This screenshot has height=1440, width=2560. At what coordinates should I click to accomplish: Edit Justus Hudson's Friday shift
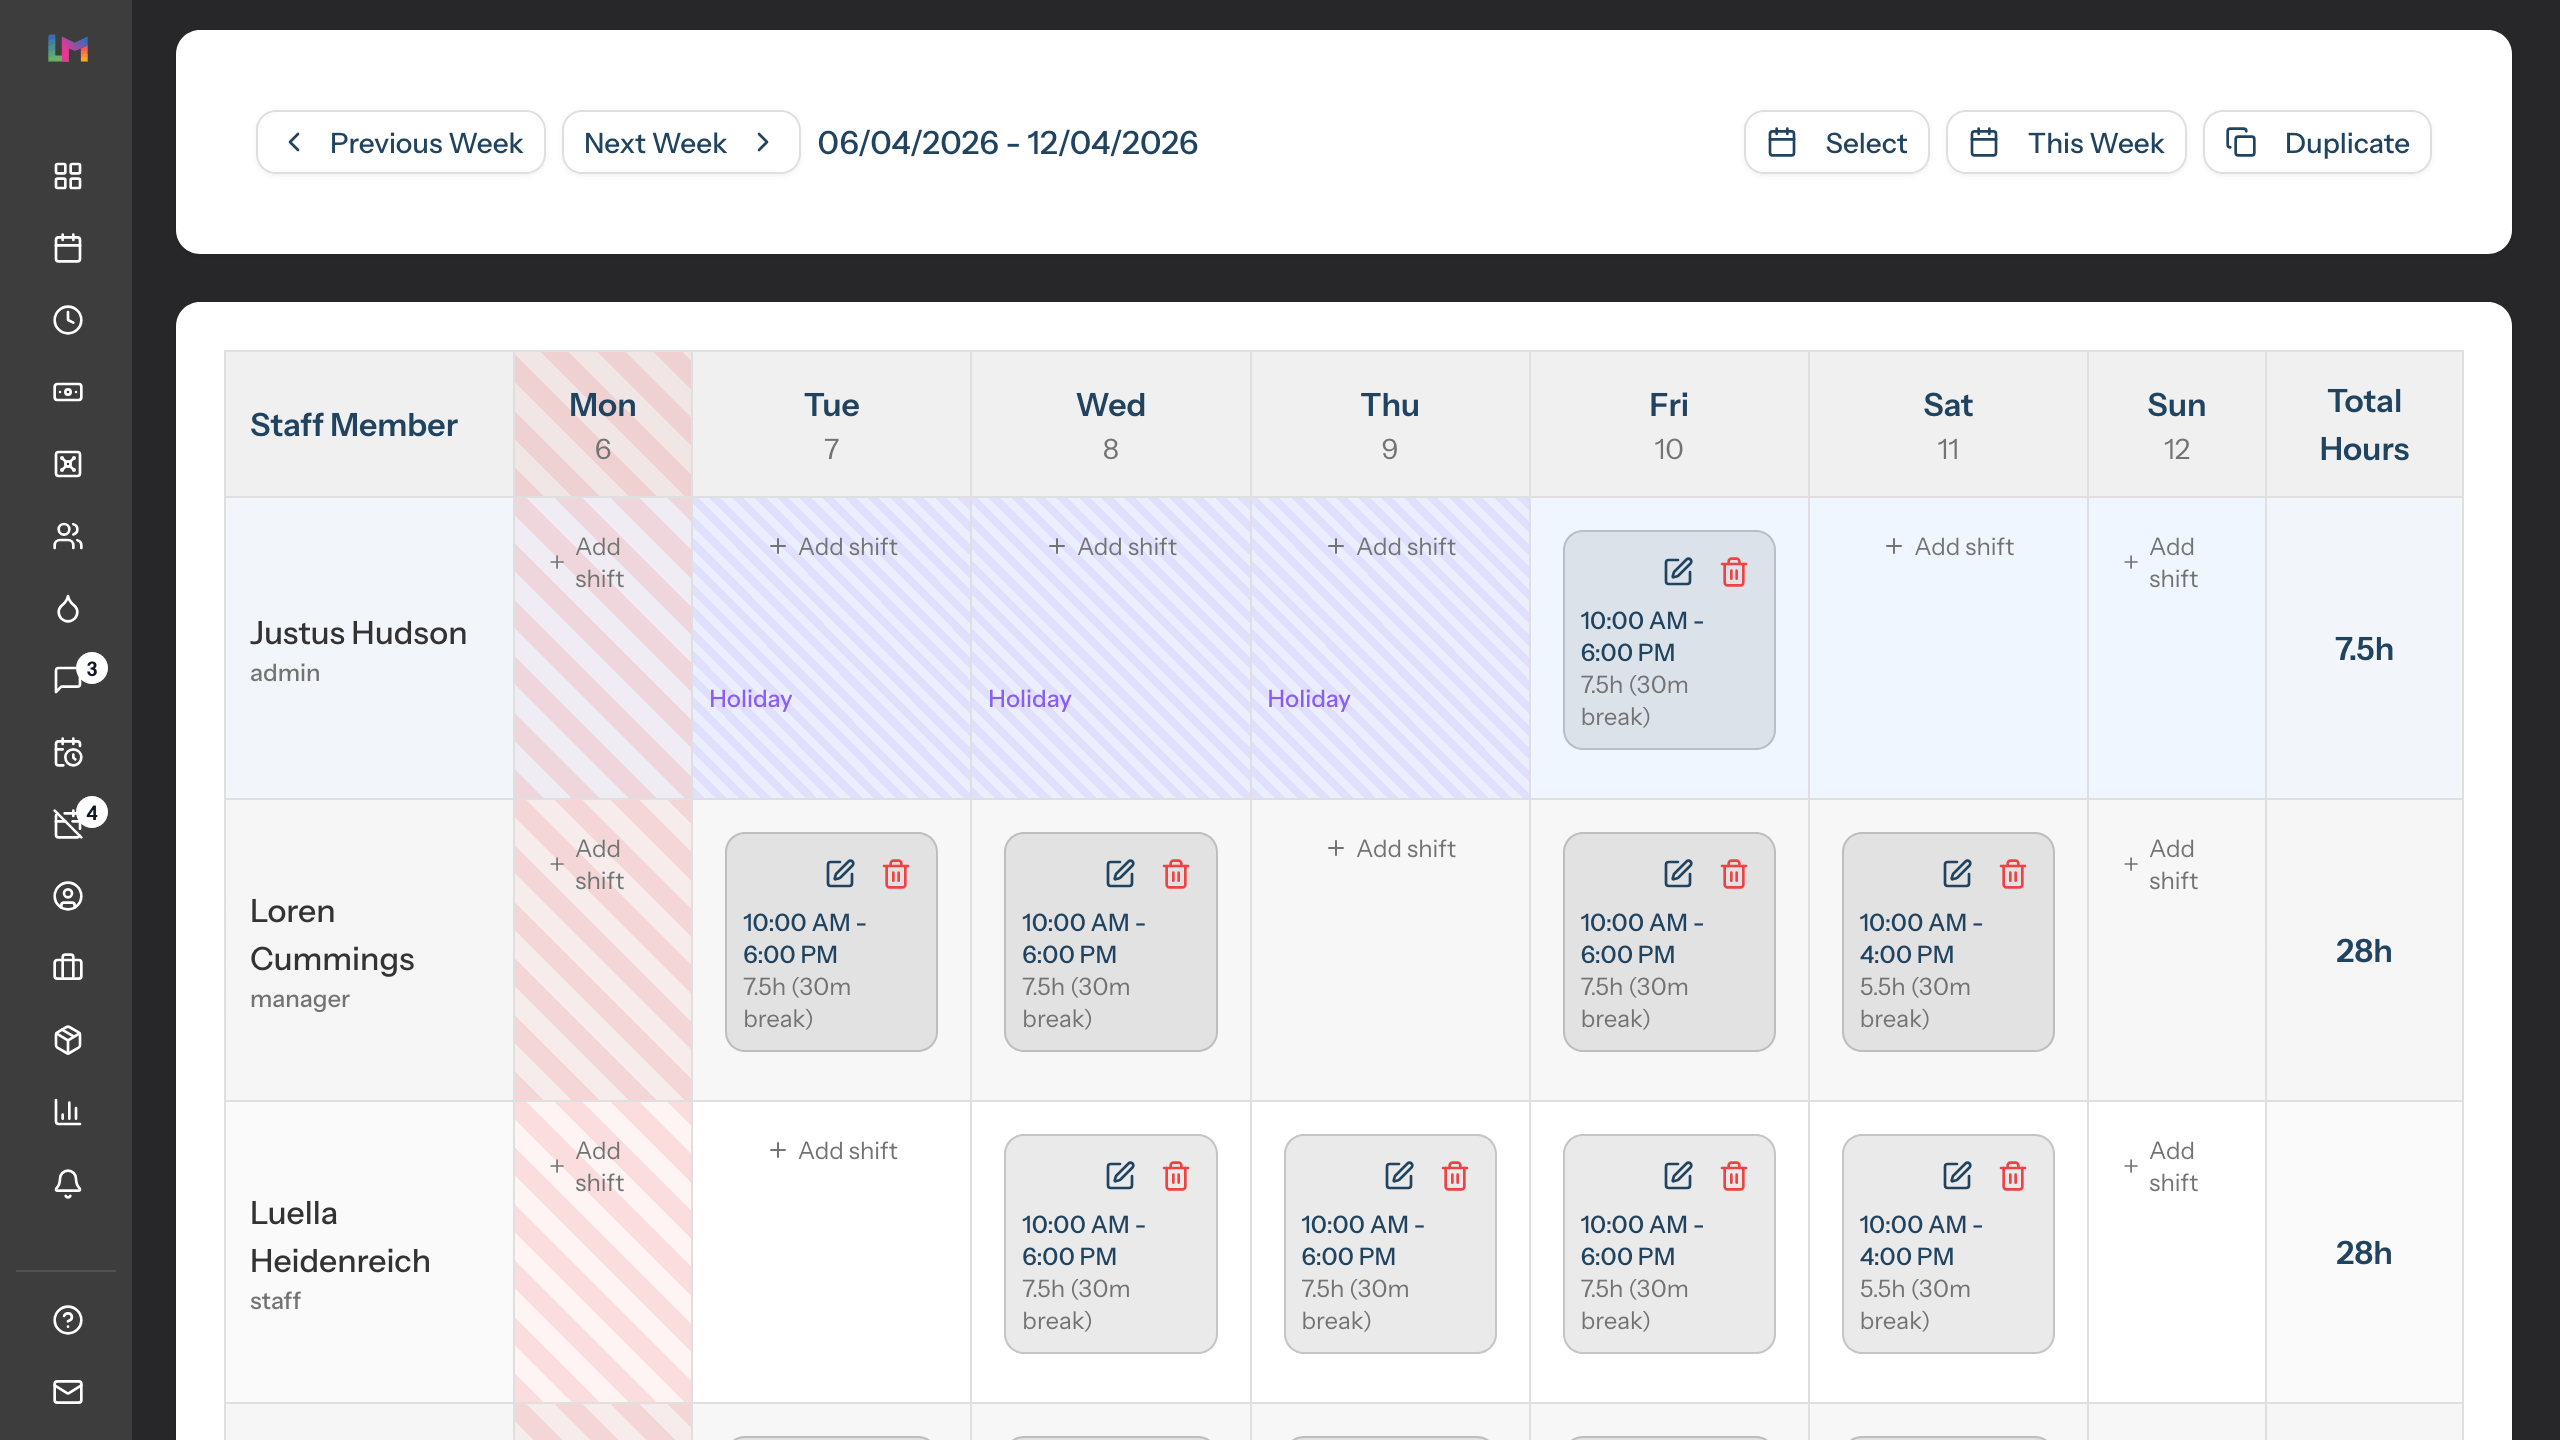1677,572
